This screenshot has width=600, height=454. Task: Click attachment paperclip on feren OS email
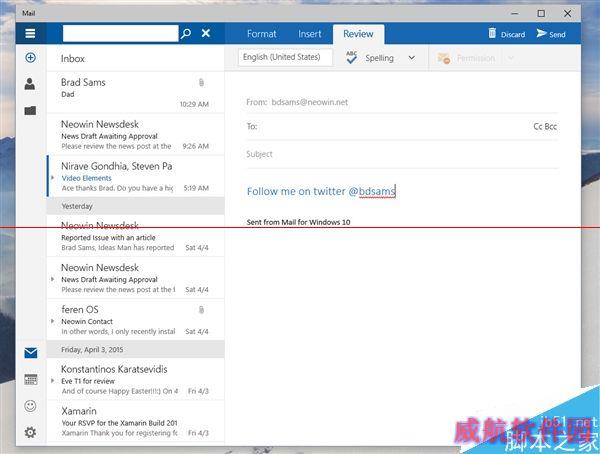point(201,310)
